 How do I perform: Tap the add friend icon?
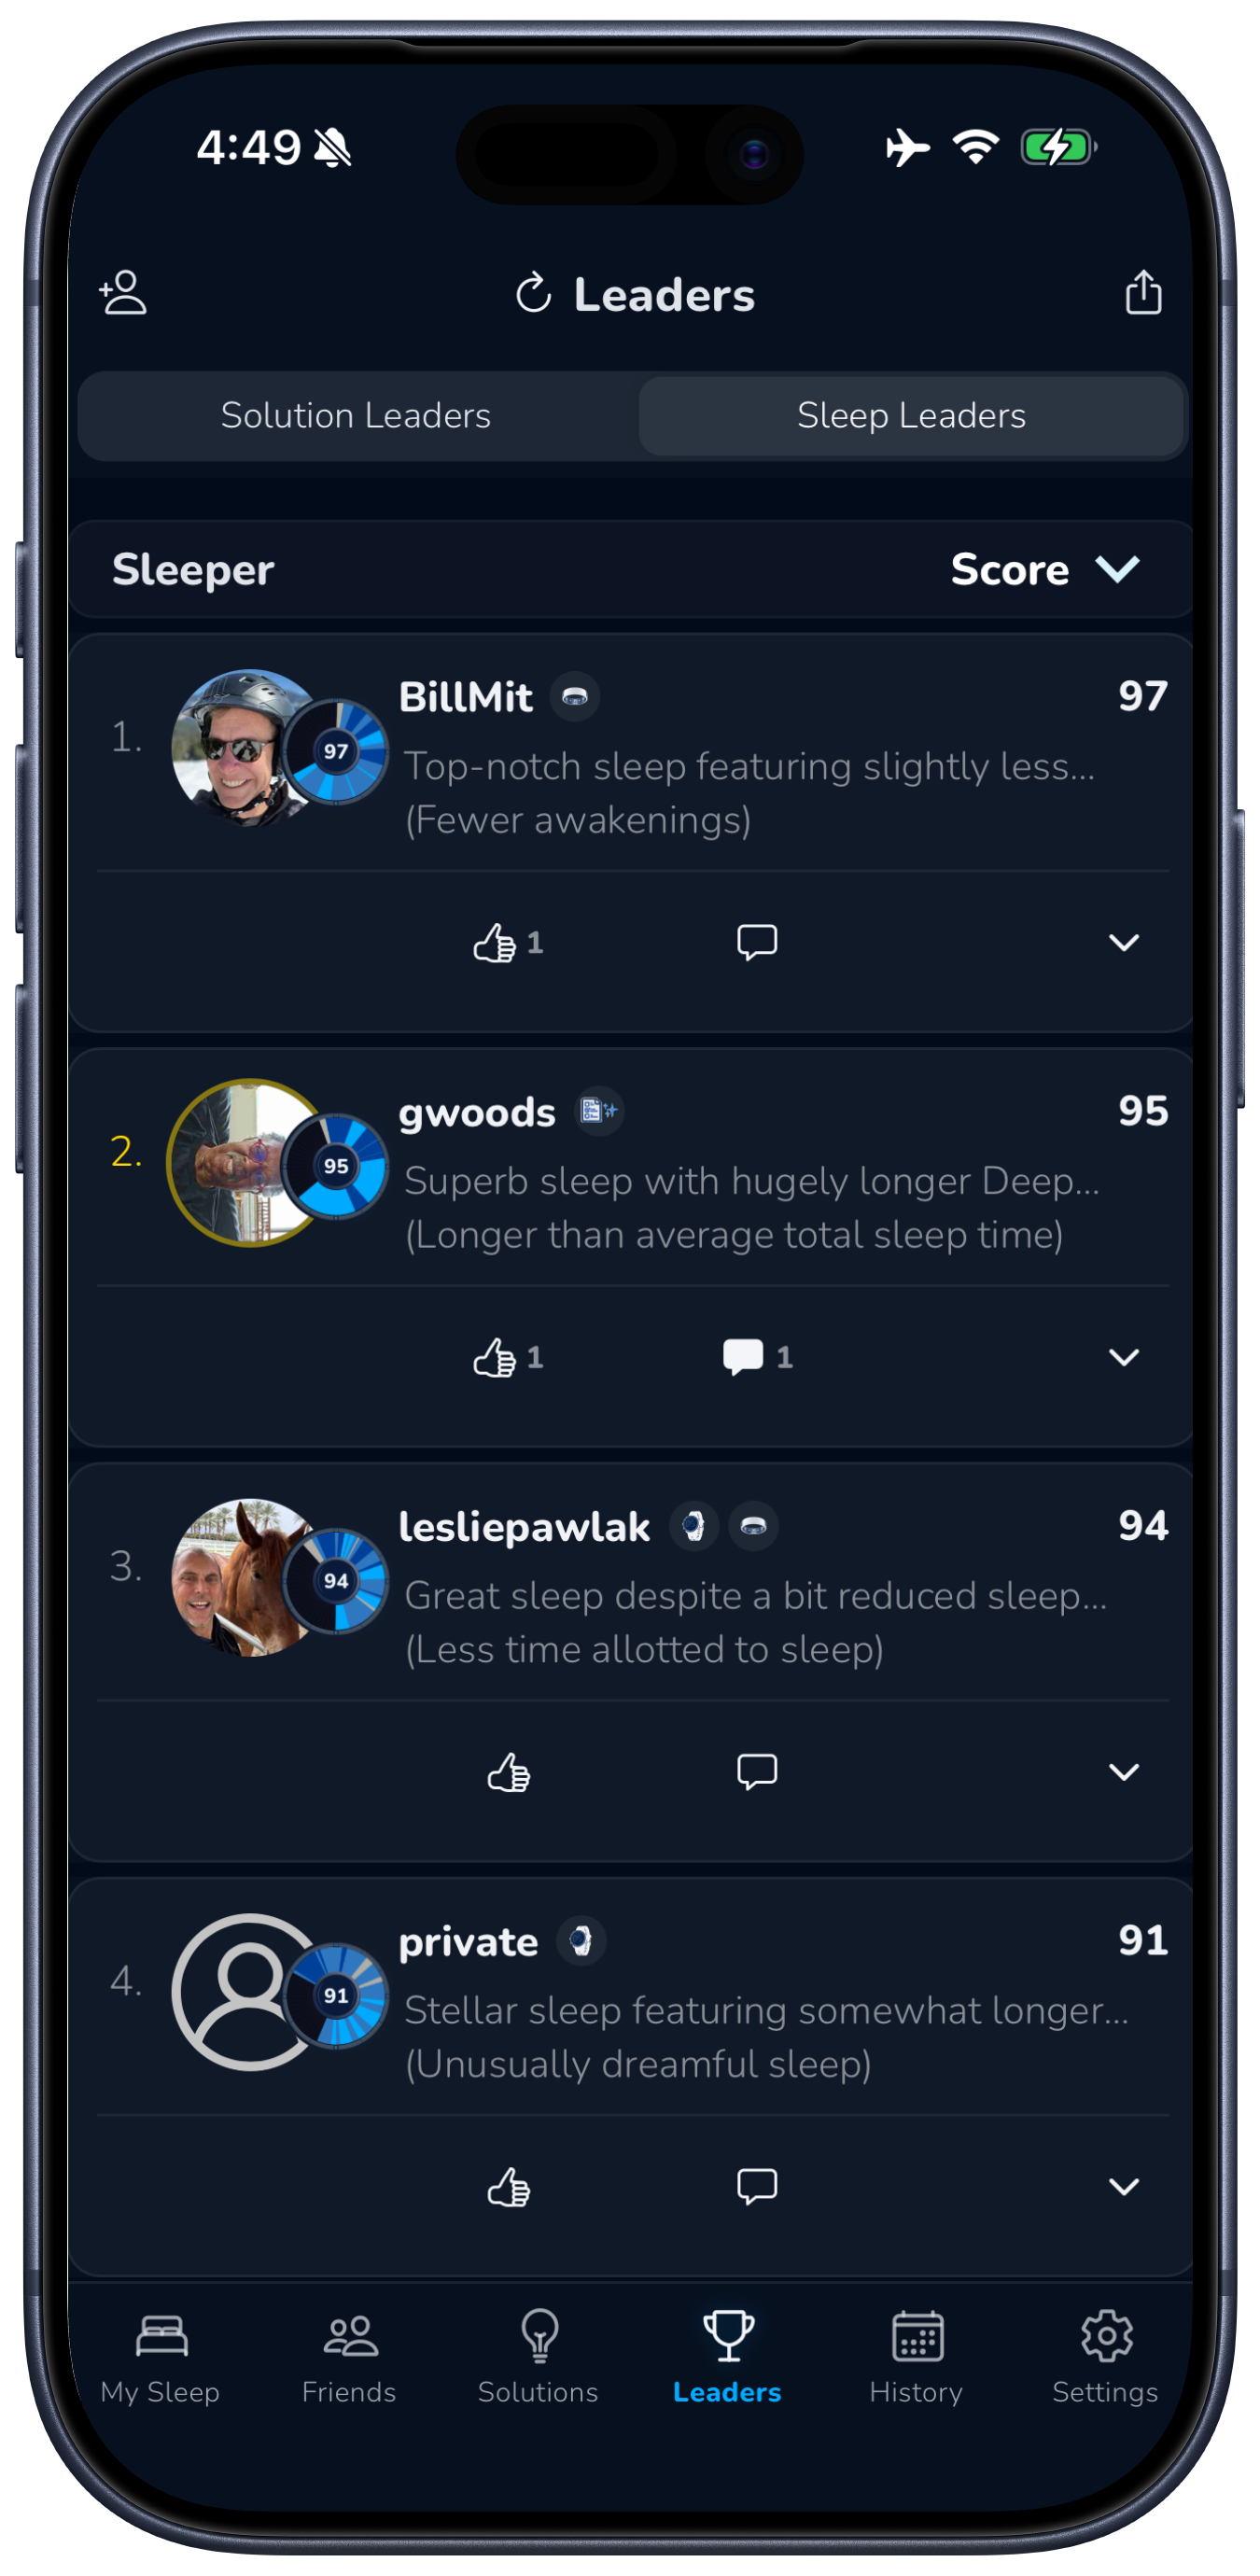[123, 292]
